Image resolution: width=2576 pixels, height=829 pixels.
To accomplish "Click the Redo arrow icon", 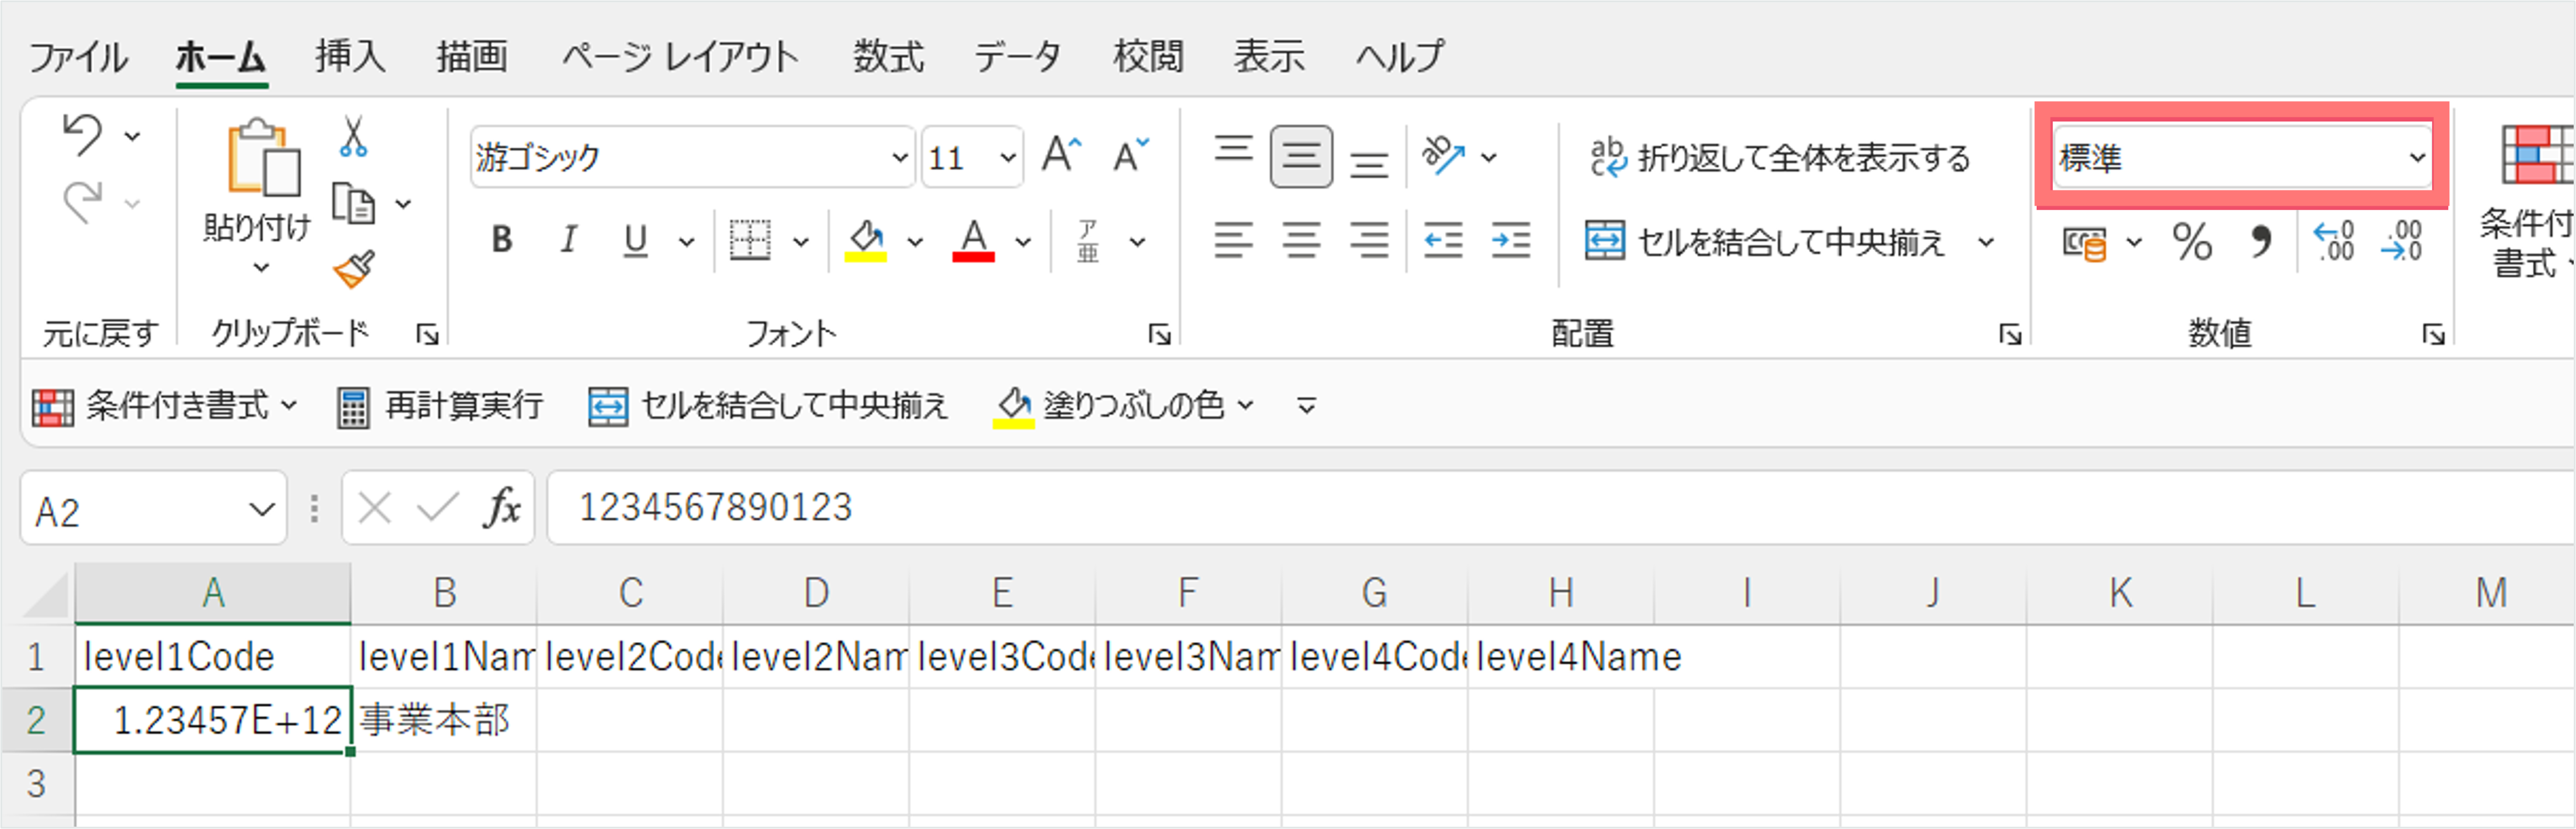I will 82,203.
